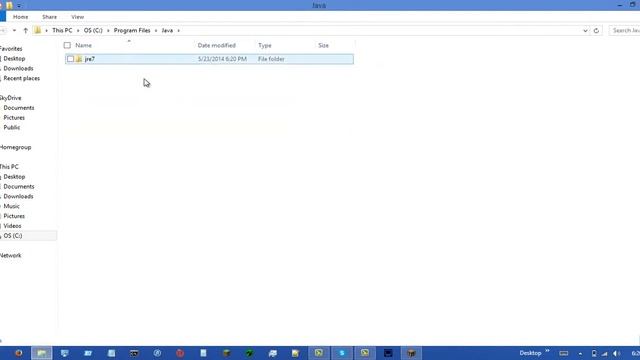
Task: Open Desktop under Favorites
Action: click(14, 59)
